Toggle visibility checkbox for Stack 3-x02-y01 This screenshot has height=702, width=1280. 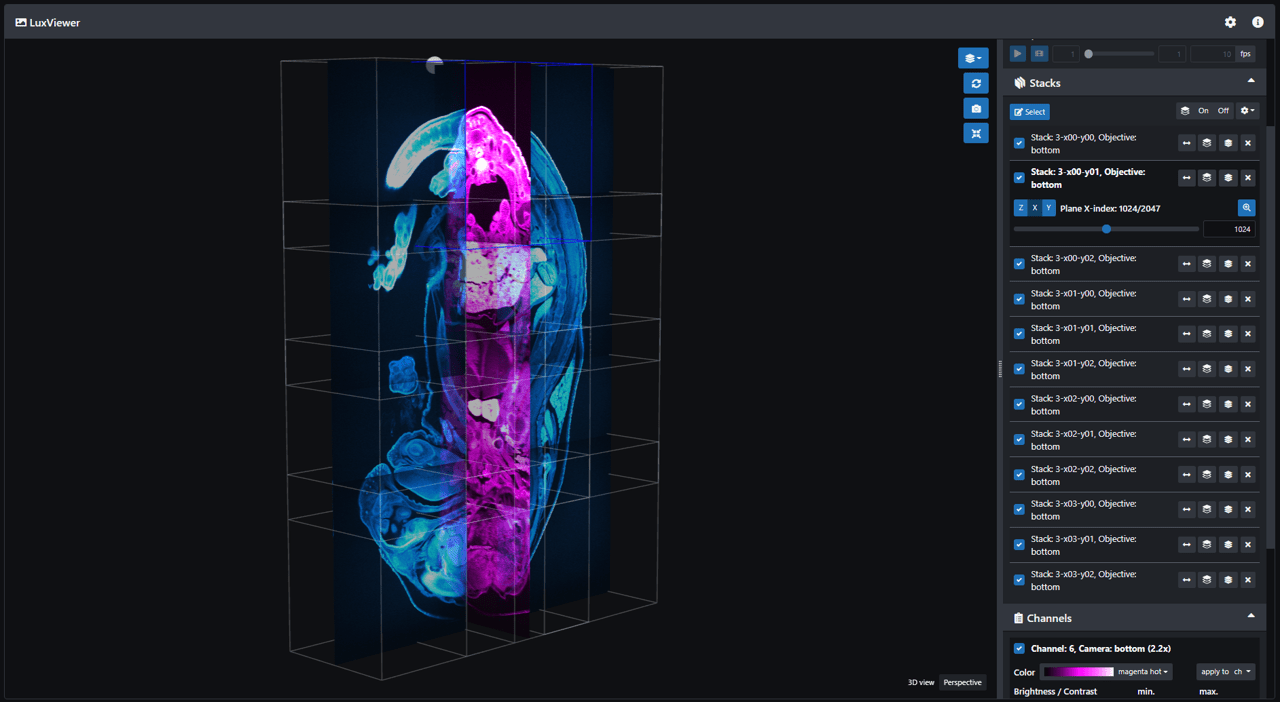click(x=1019, y=440)
